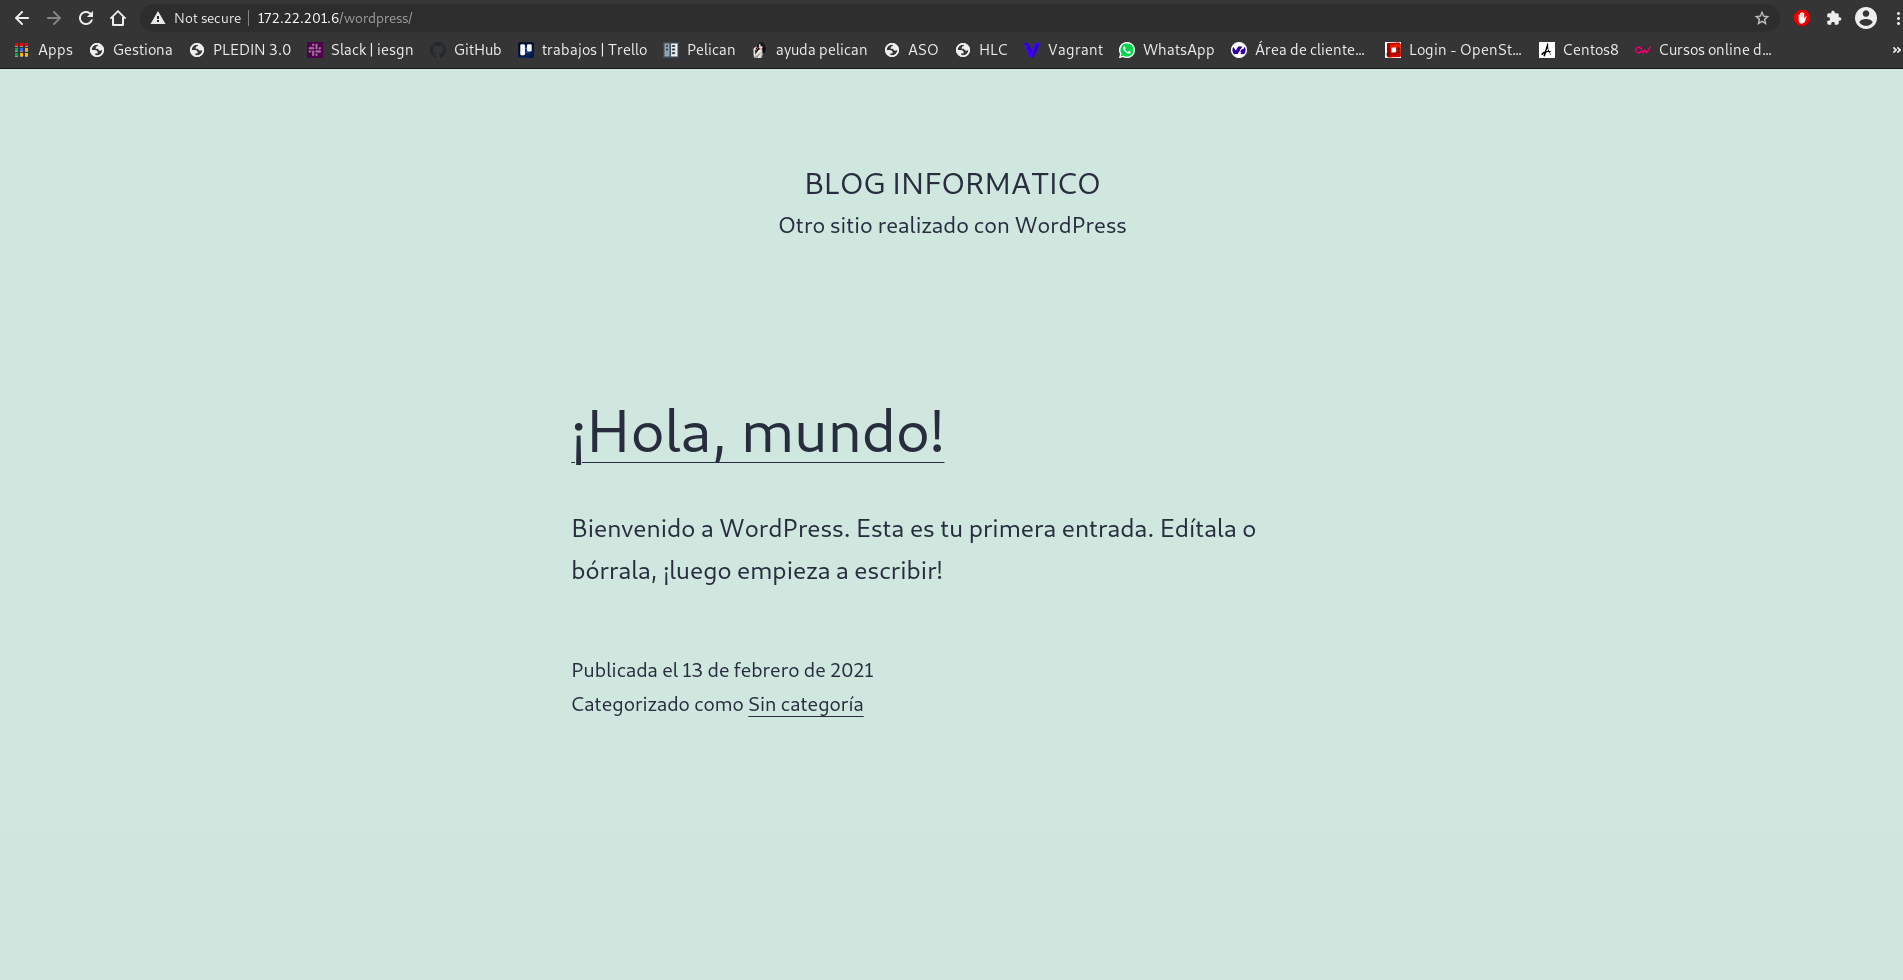The image size is (1903, 980).
Task: Open the Centos8 bookmark
Action: coord(1578,49)
